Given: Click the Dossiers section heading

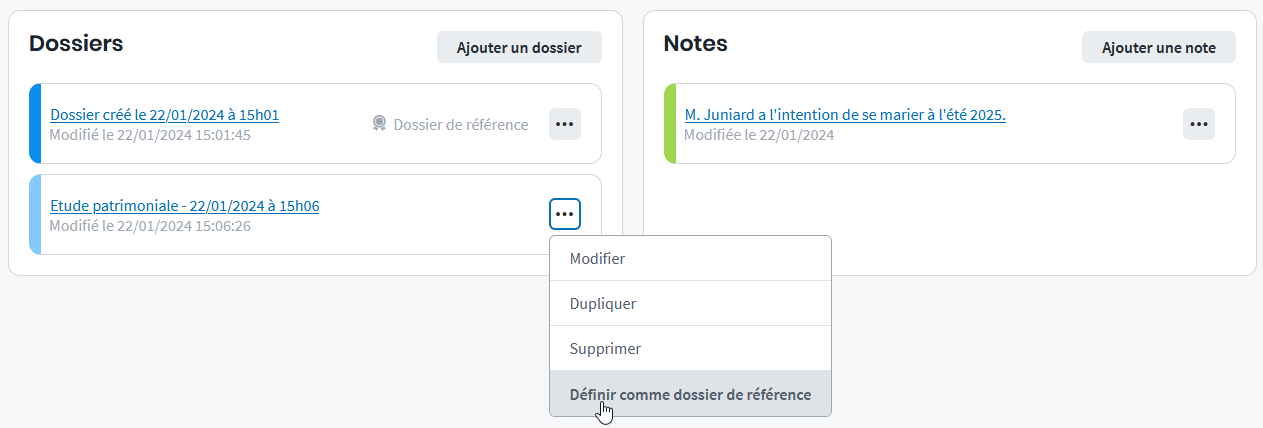Looking at the screenshot, I should pos(76,43).
